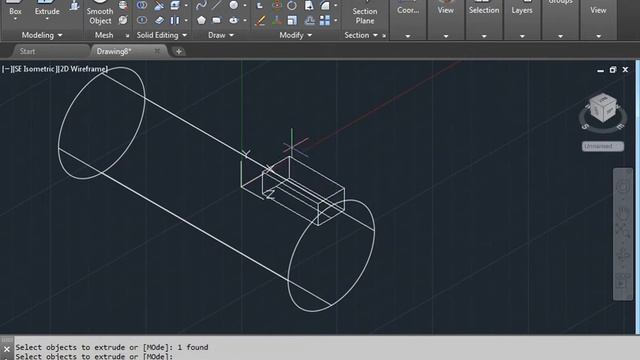The width and height of the screenshot is (640, 360).
Task: Select the Polygon draw tool
Action: click(201, 20)
